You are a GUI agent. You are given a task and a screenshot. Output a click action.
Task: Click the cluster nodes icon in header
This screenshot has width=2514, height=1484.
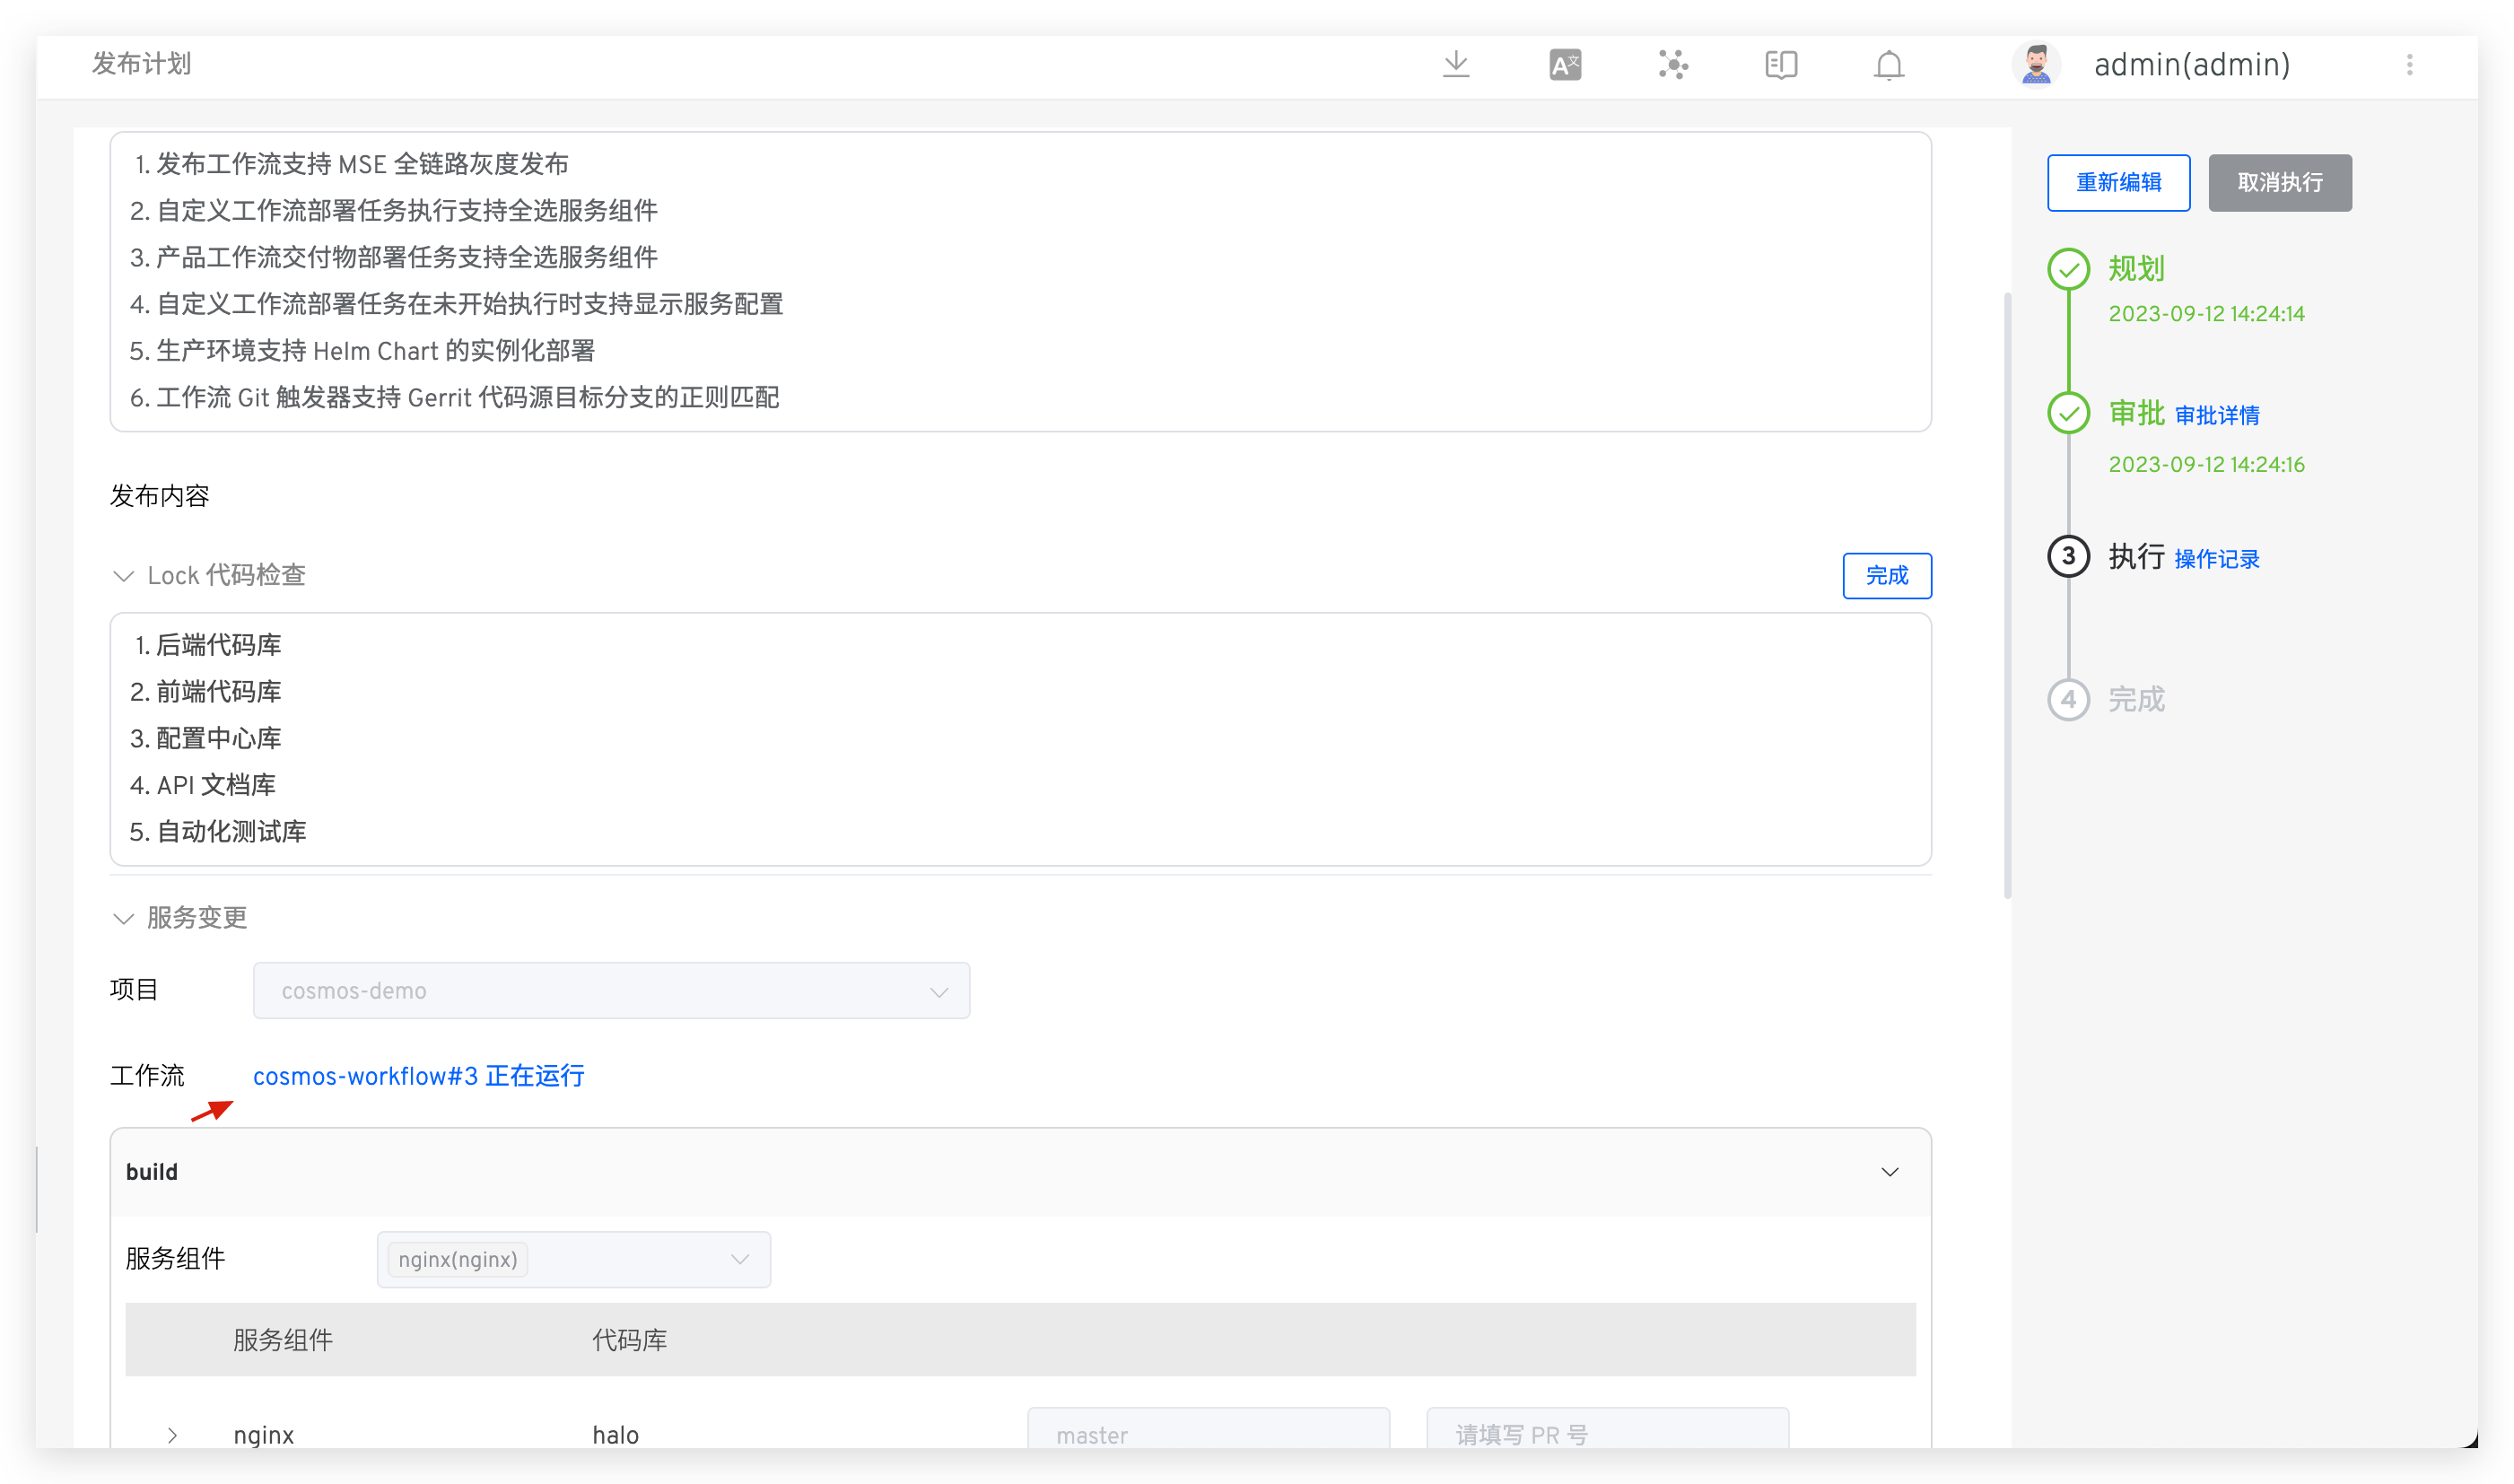point(1673,65)
